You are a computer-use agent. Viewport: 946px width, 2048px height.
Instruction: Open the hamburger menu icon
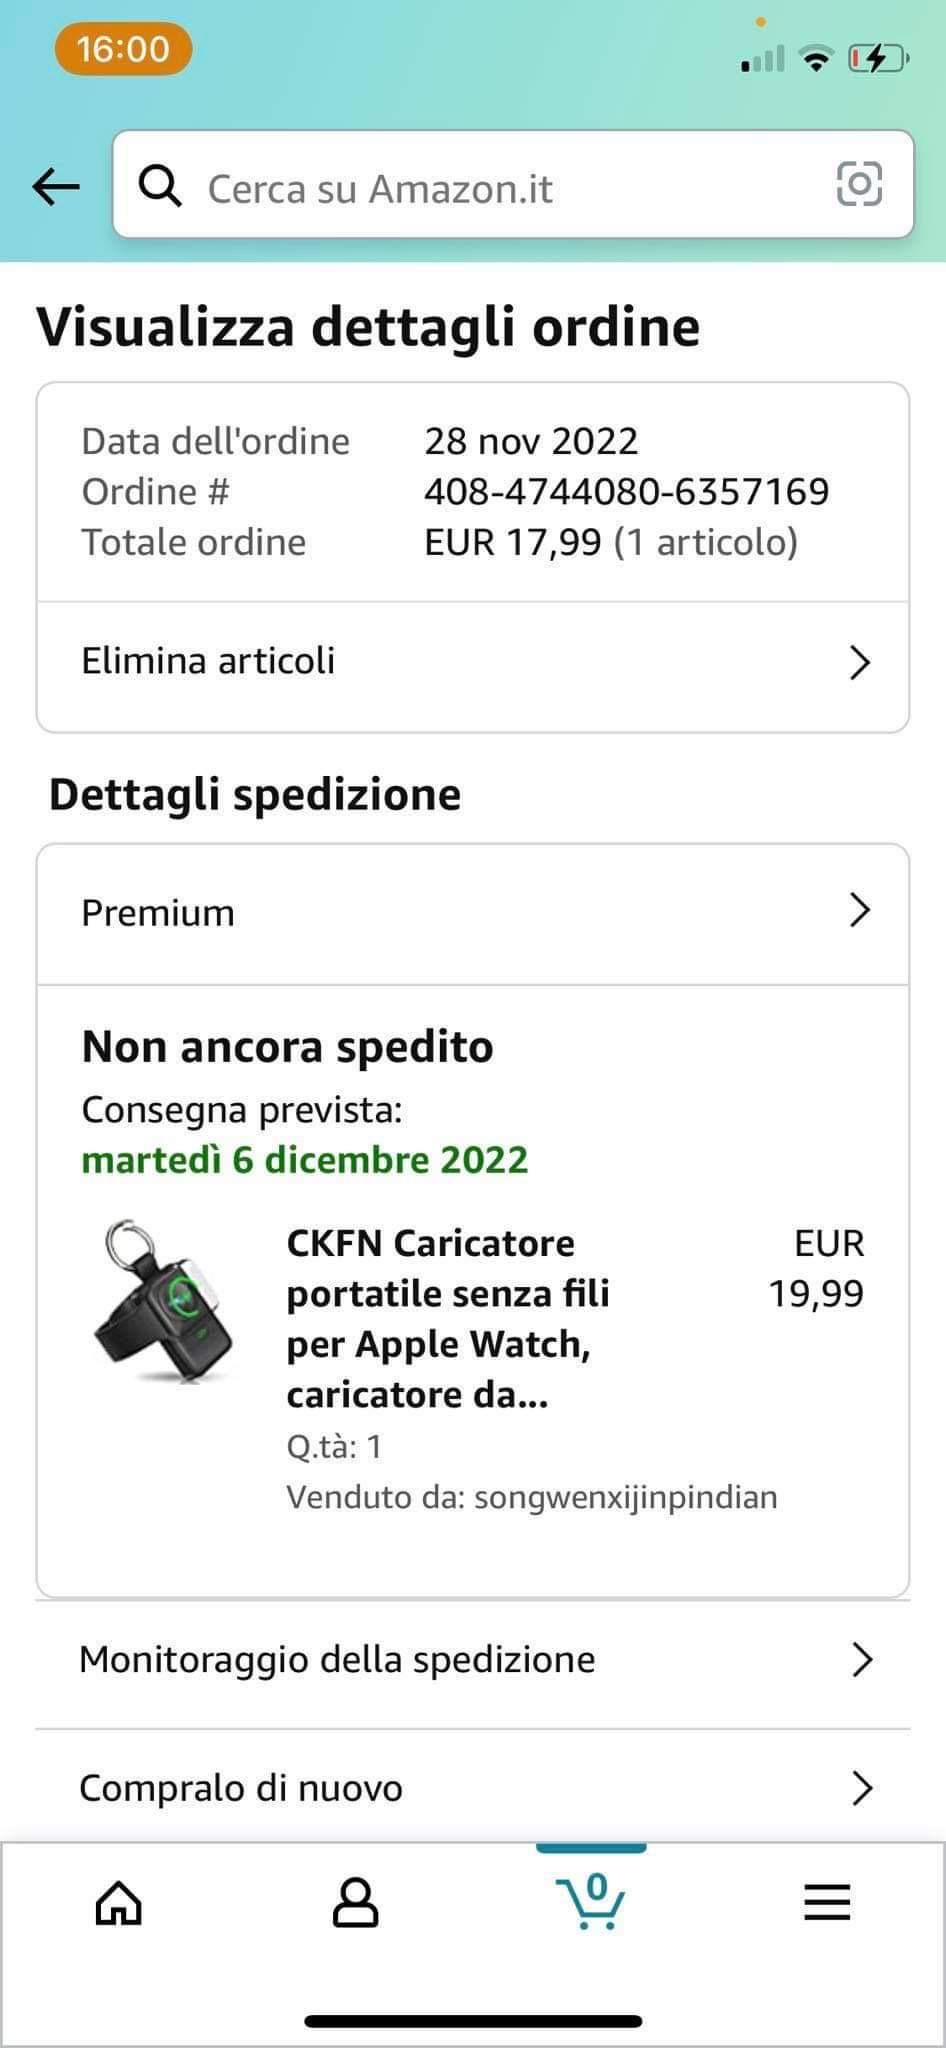pos(827,1902)
